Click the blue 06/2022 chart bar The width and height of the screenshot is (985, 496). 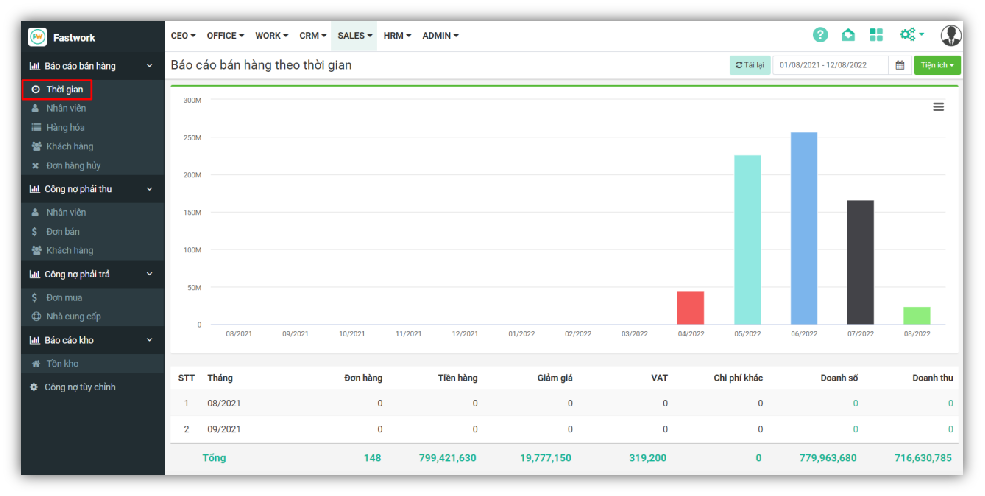pos(804,228)
